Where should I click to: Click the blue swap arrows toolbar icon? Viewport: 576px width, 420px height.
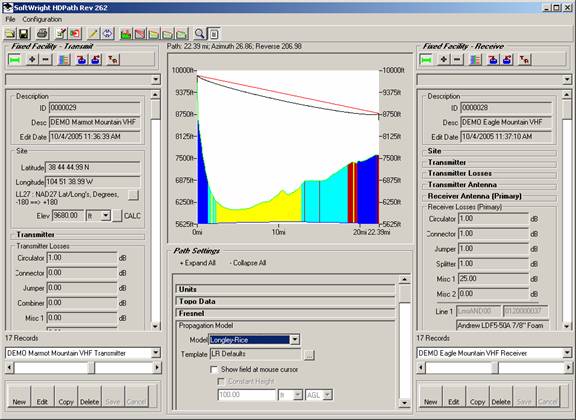(107, 34)
